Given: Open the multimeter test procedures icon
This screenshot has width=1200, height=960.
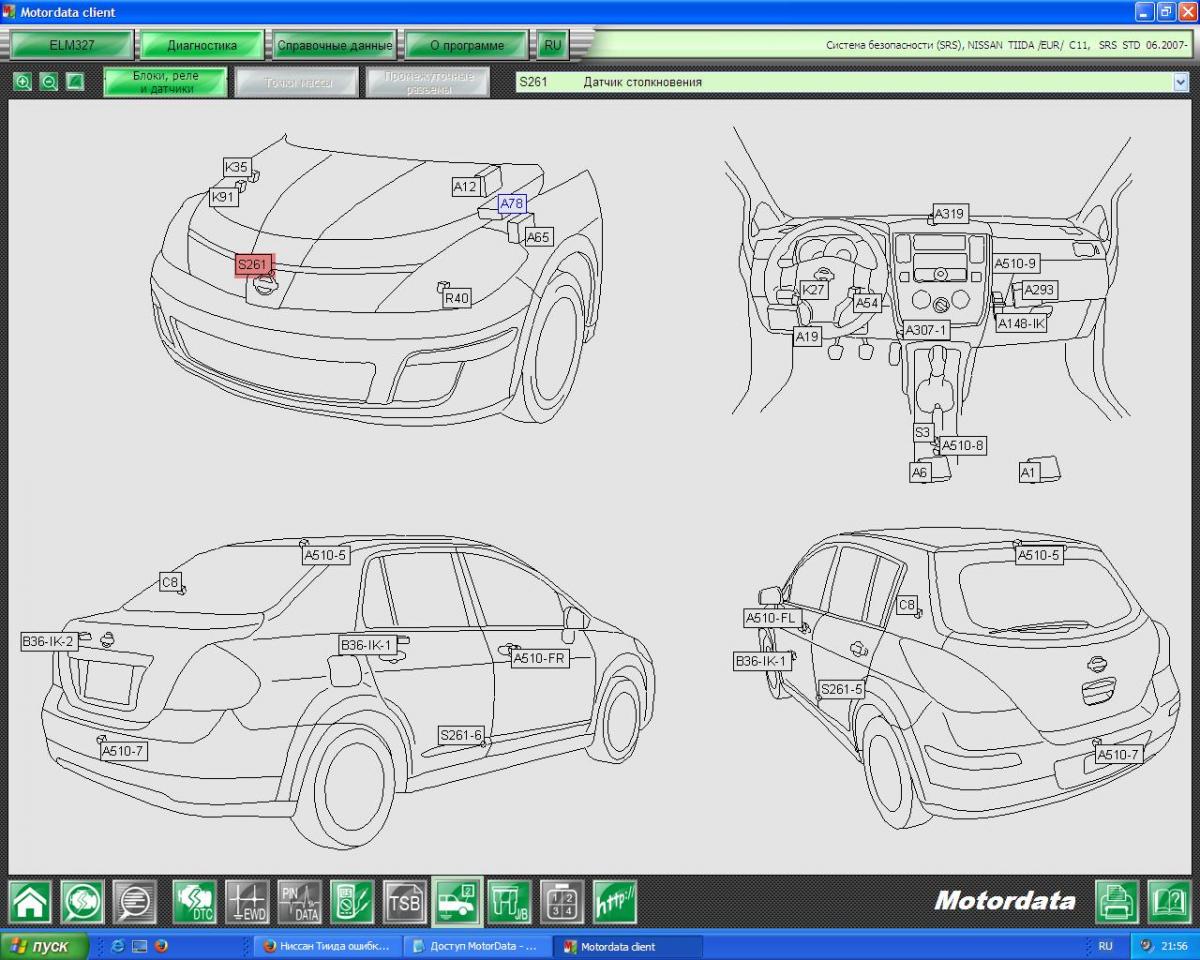Looking at the screenshot, I should click(352, 902).
